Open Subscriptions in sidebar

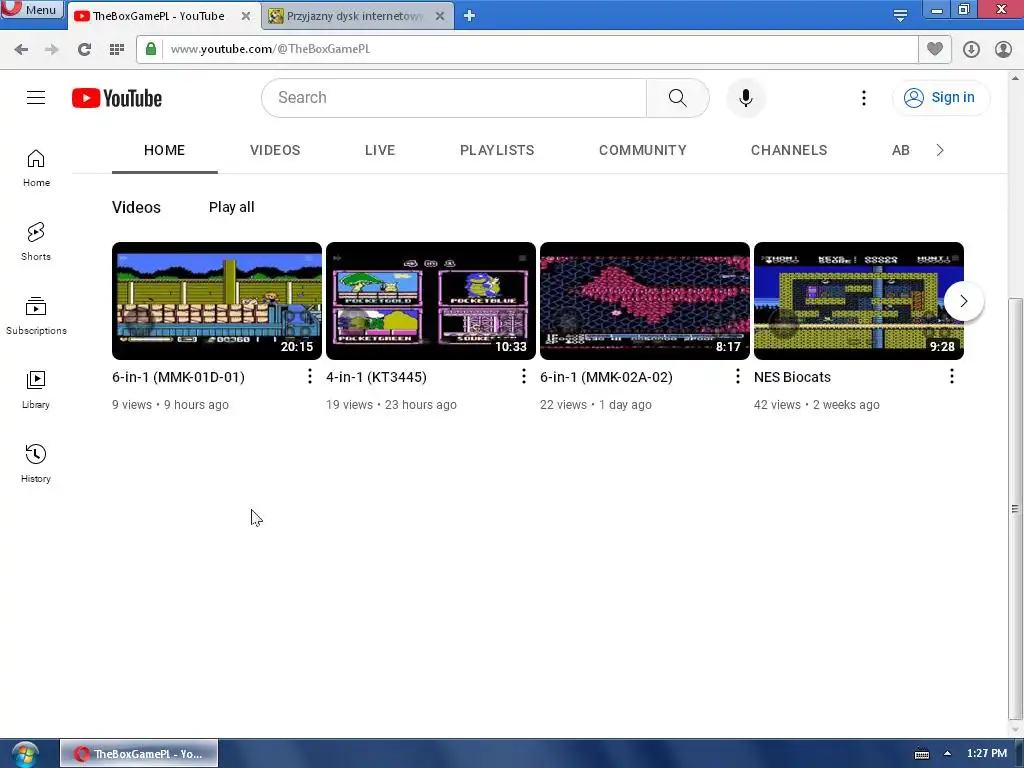pyautogui.click(x=36, y=316)
